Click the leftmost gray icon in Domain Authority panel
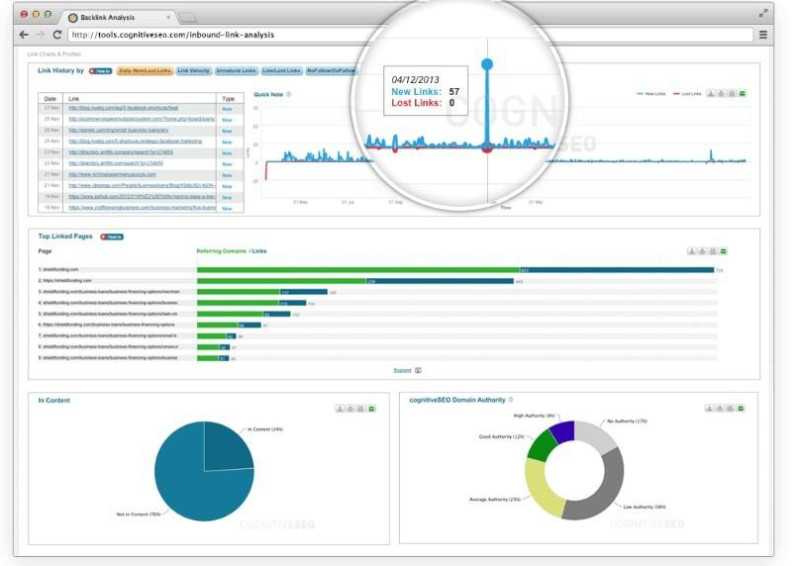 (x=709, y=408)
